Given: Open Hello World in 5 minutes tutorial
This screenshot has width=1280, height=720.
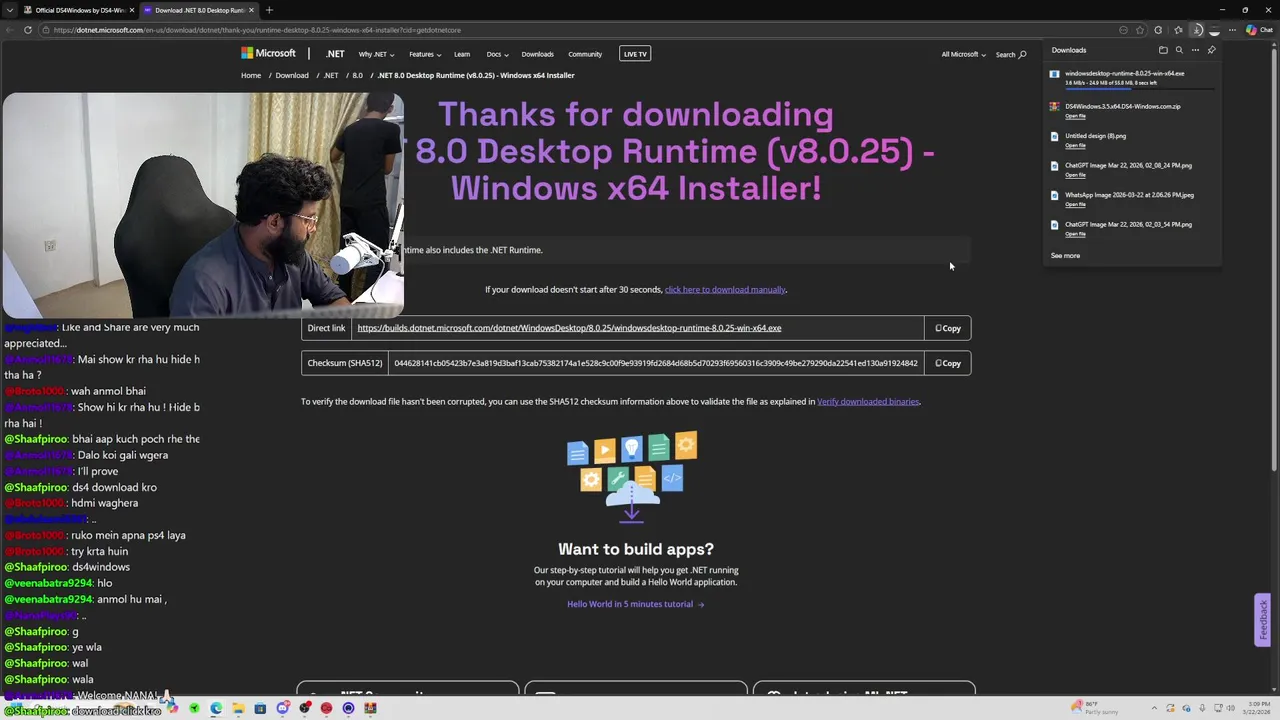Looking at the screenshot, I should coord(635,604).
